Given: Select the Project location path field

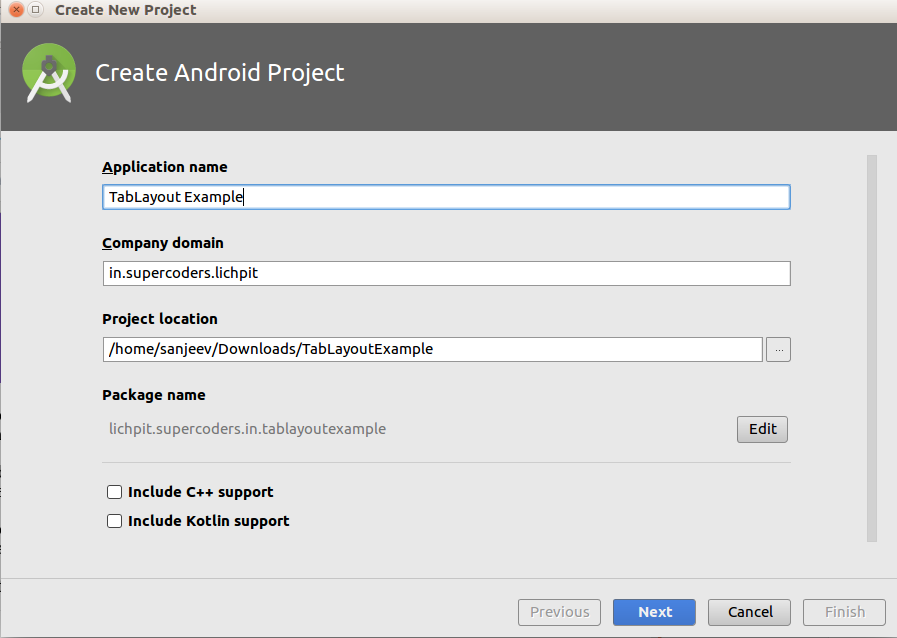Looking at the screenshot, I should coord(432,349).
